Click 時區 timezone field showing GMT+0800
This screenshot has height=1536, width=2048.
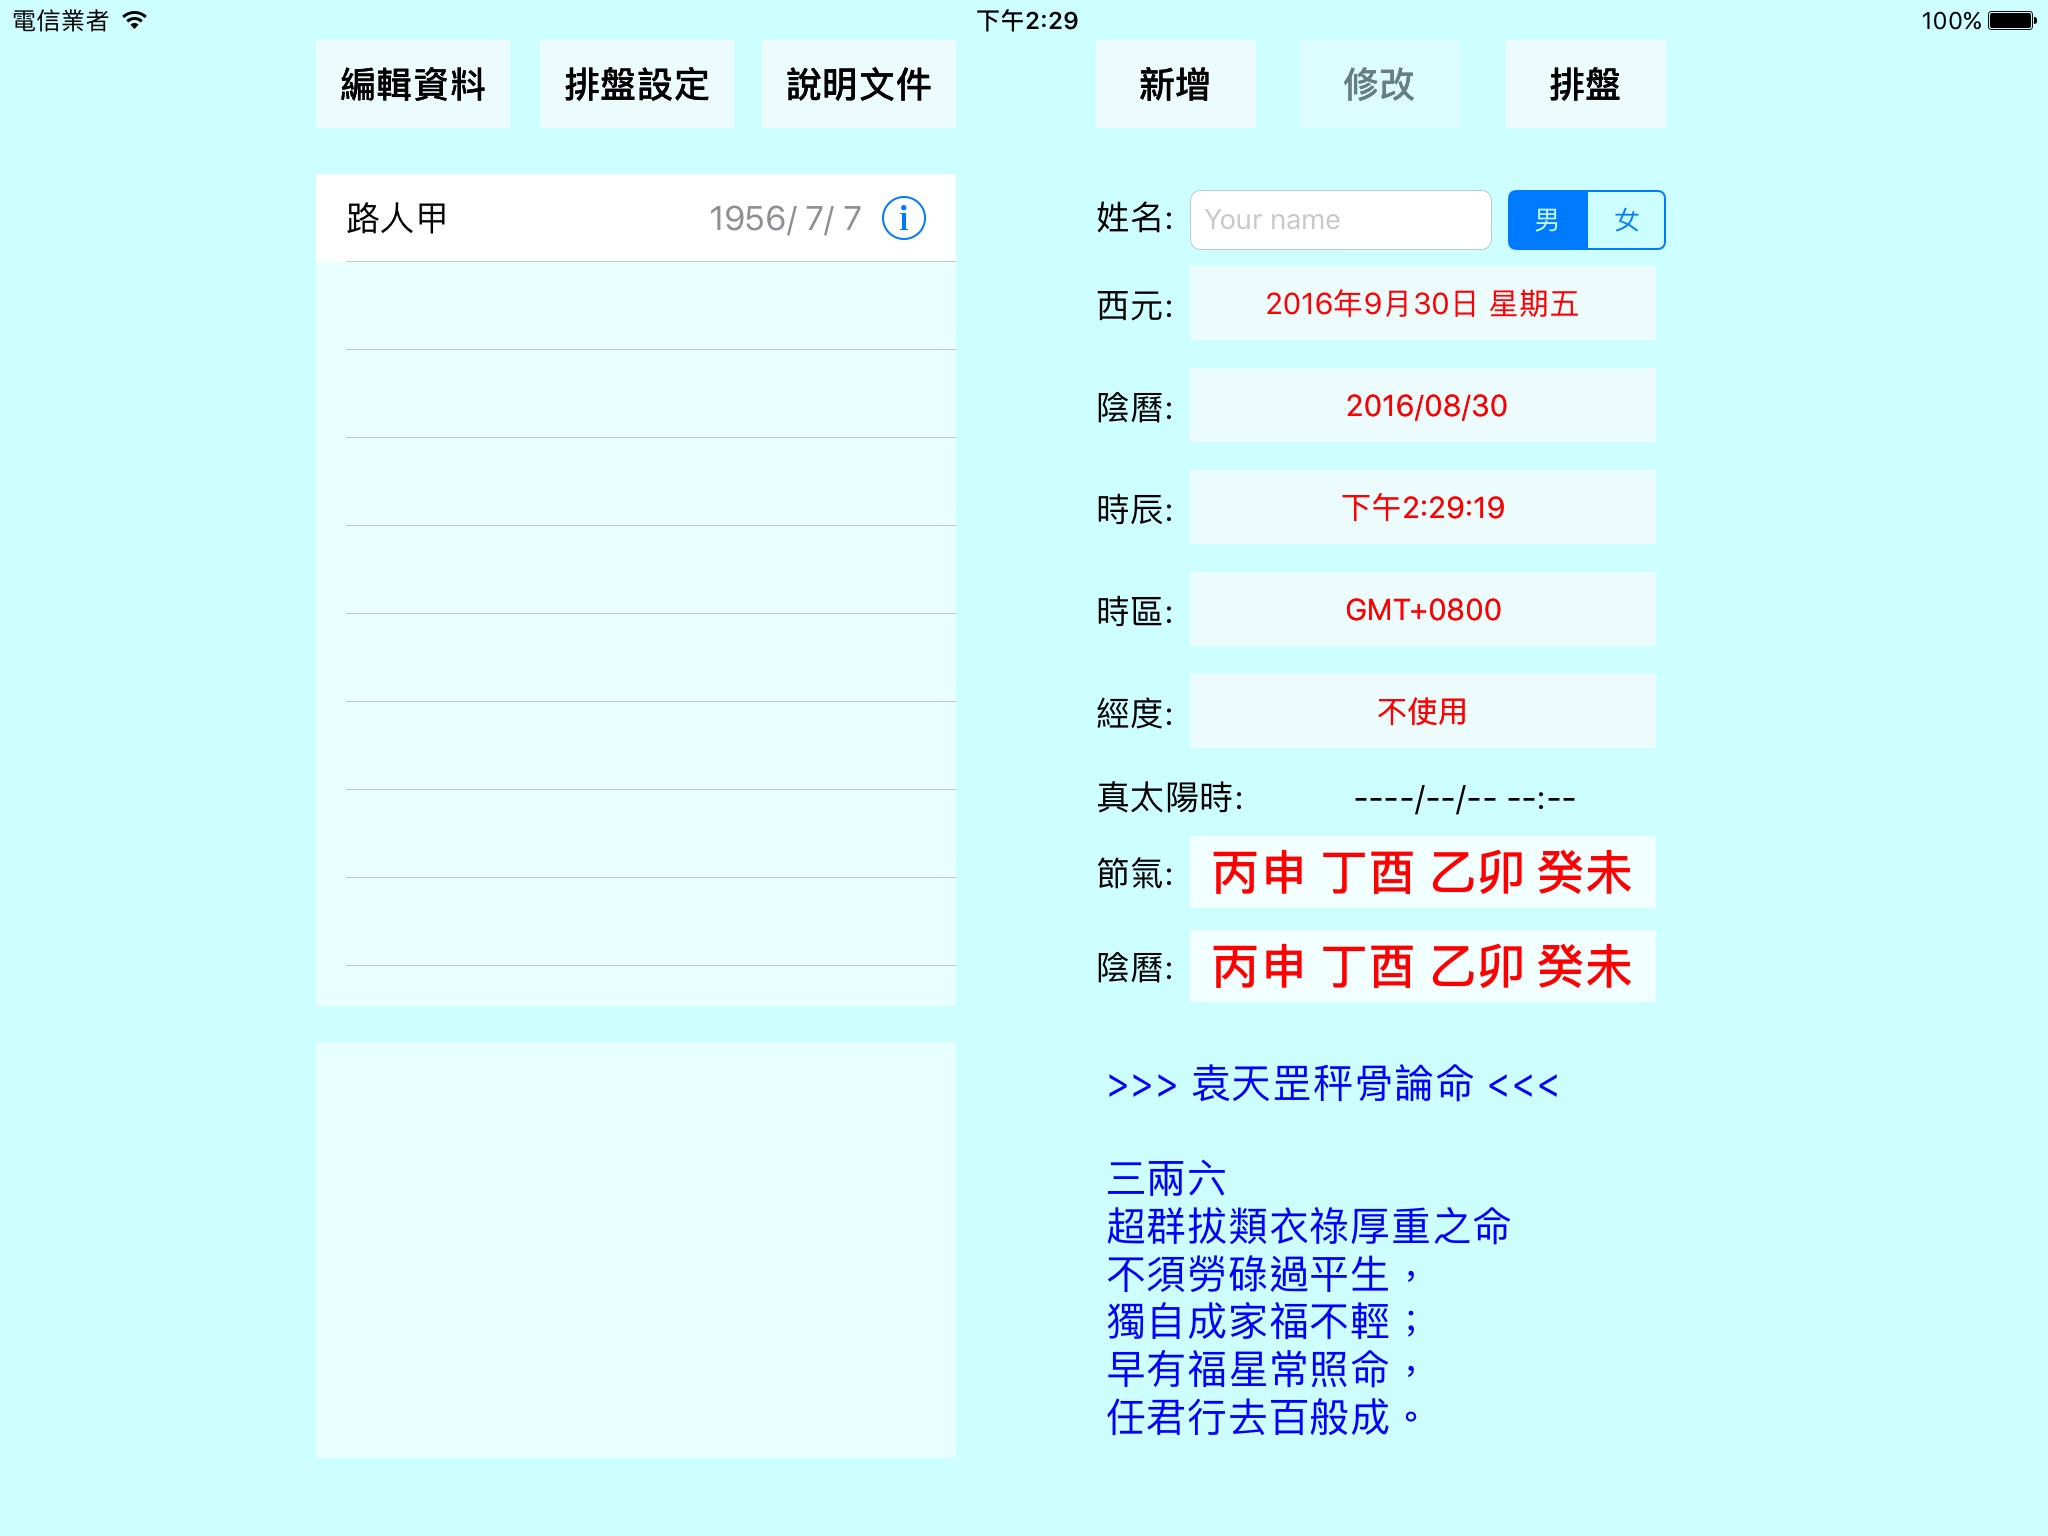(x=1426, y=608)
